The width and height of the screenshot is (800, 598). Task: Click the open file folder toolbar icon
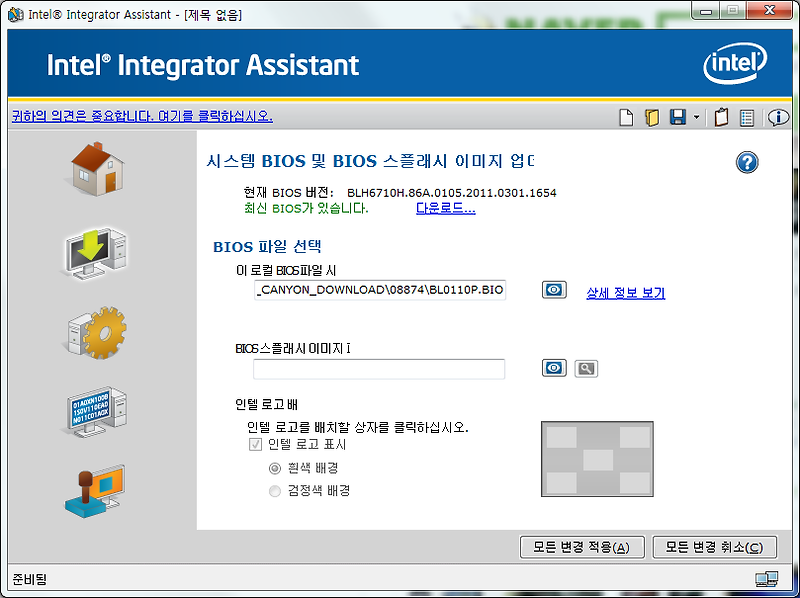[x=652, y=118]
